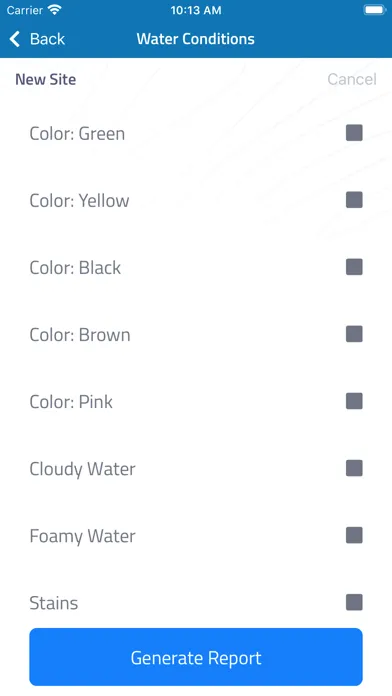
Task: Tap the back chevron arrow icon
Action: tap(15, 39)
